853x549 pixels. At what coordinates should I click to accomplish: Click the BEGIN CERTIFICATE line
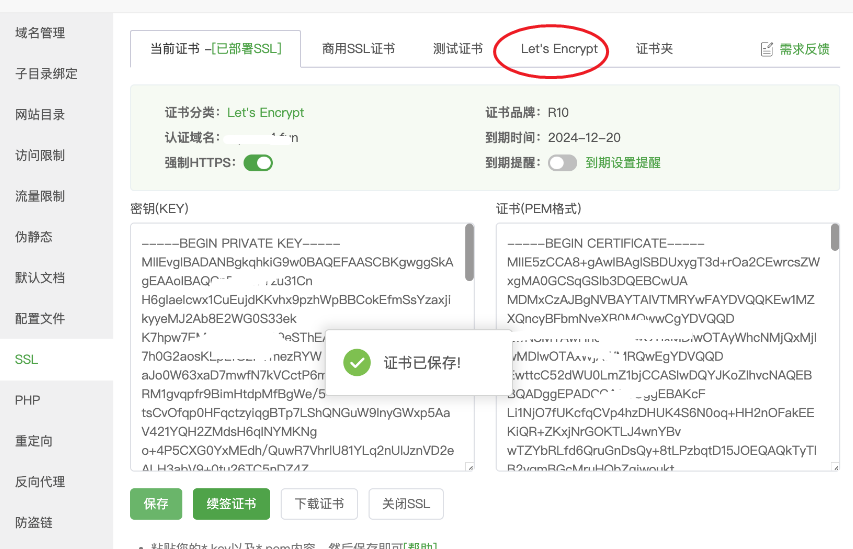605,243
